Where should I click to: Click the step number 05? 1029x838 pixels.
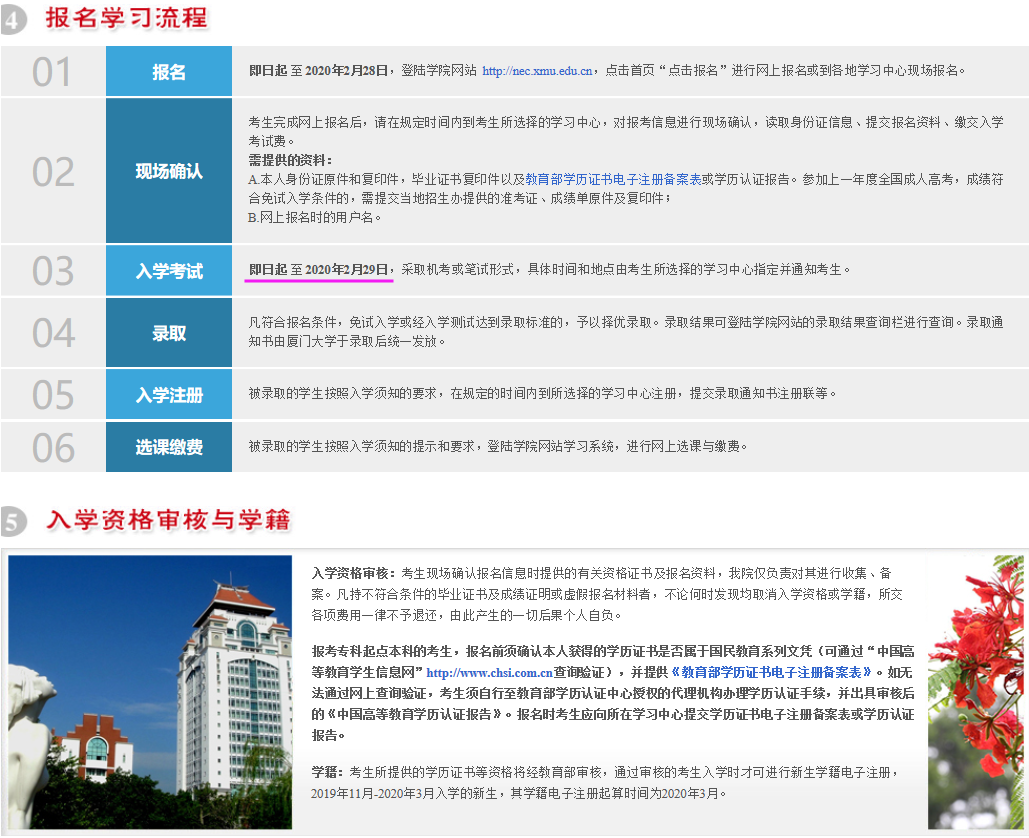click(53, 395)
